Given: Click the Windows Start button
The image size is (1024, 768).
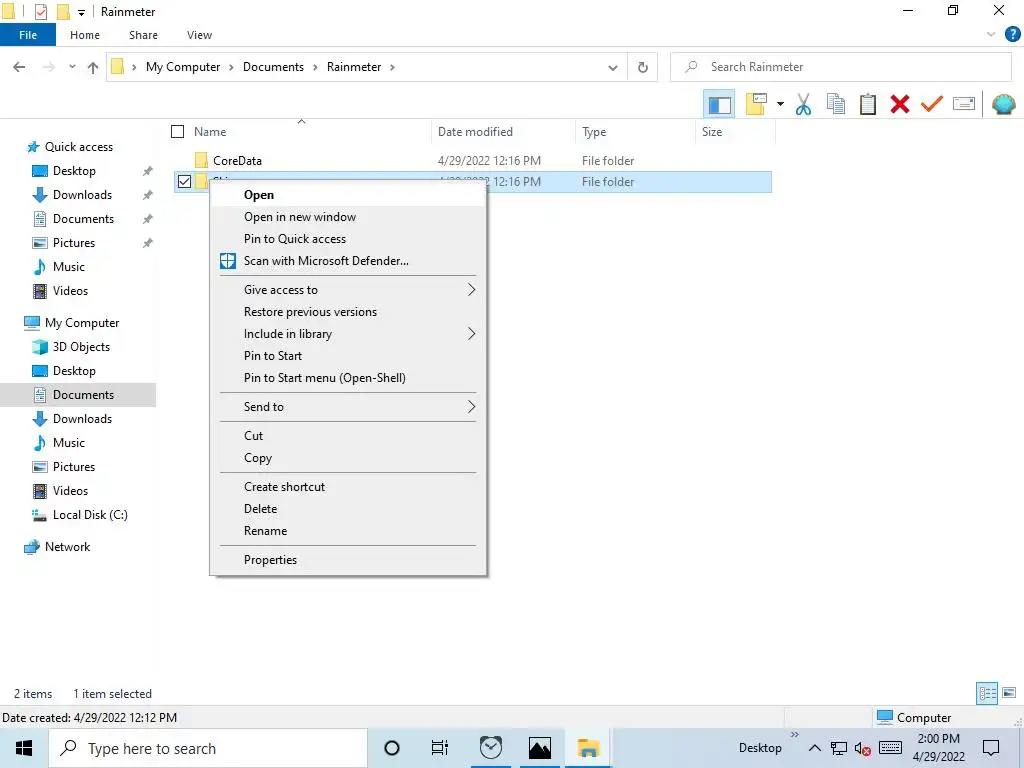Looking at the screenshot, I should point(24,748).
